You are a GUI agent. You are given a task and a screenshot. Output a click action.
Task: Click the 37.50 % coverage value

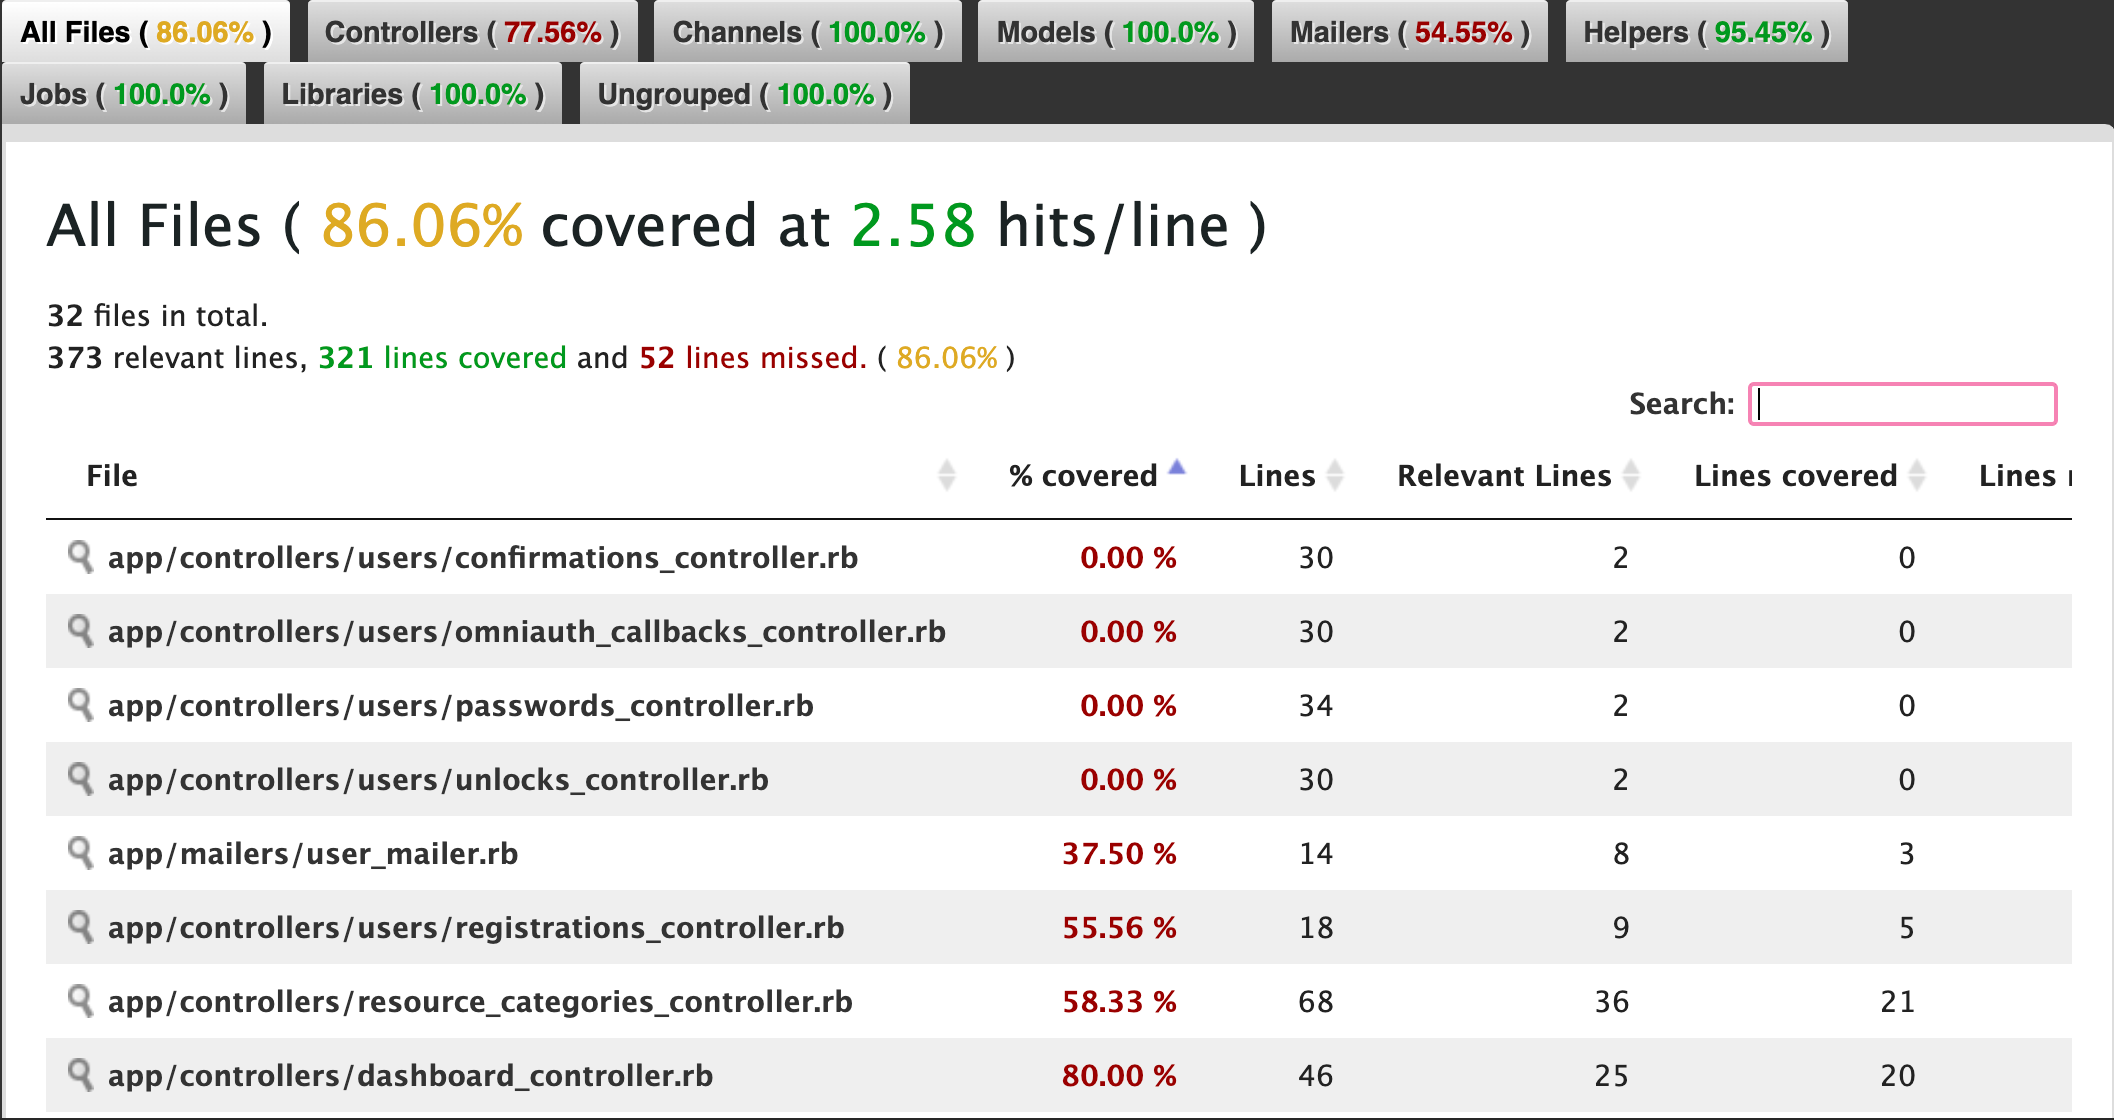pos(1119,853)
